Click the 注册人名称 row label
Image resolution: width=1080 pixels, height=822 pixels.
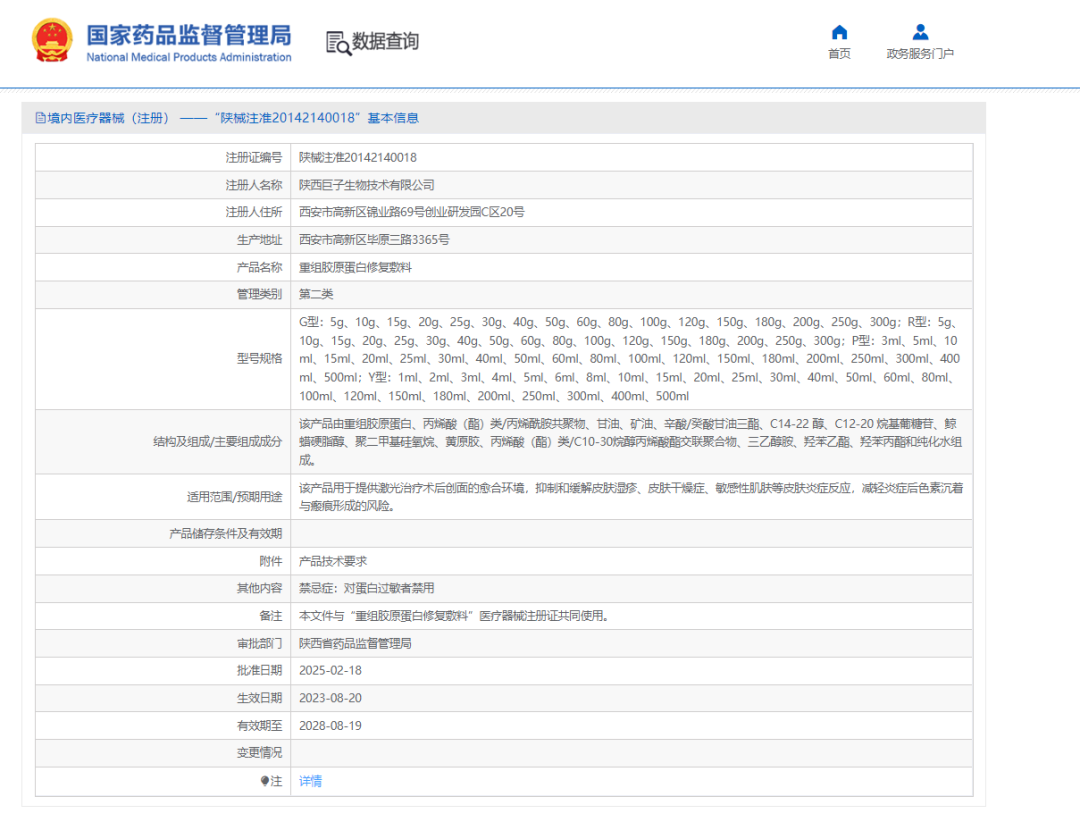253,185
